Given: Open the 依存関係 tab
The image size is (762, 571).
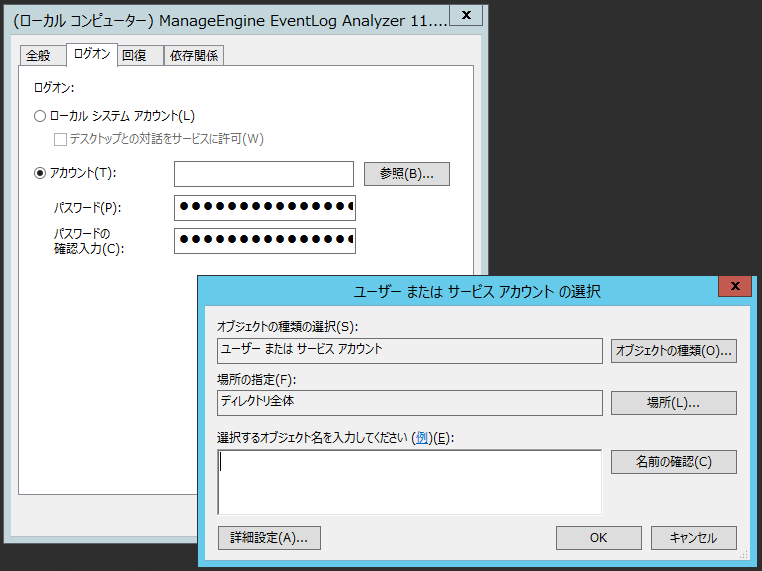Looking at the screenshot, I should [194, 55].
